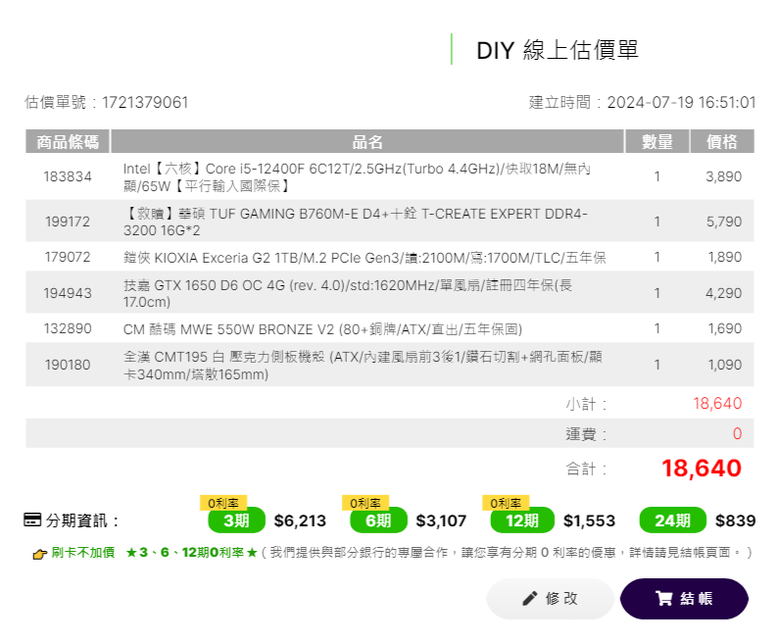Select the 24期 installment badge

[x=673, y=520]
